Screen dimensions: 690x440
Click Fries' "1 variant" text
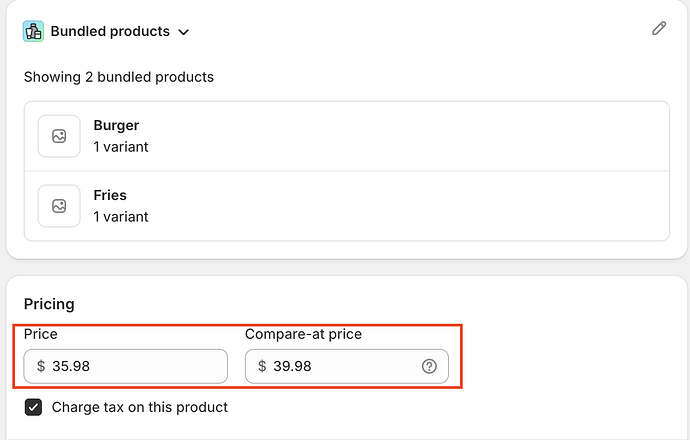(x=121, y=216)
